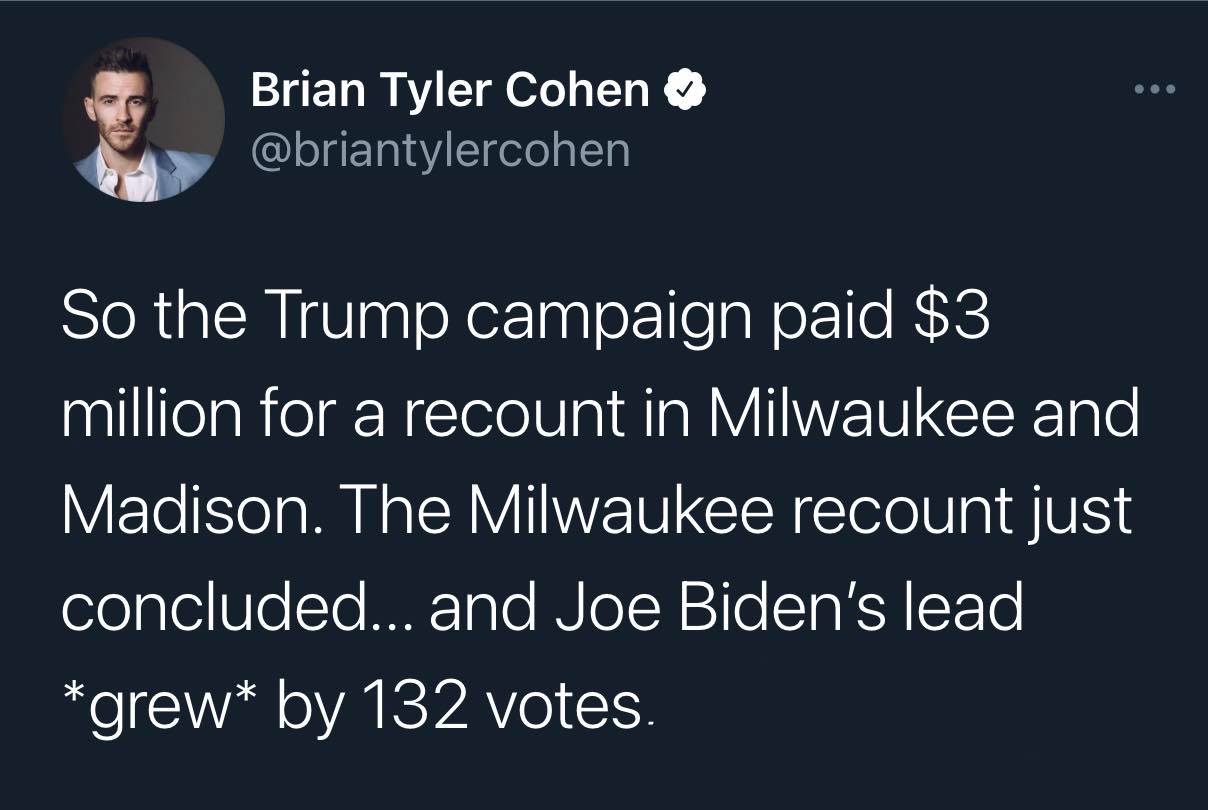Visit the @briantylercohen handle link
The width and height of the screenshot is (1208, 810).
click(x=441, y=151)
